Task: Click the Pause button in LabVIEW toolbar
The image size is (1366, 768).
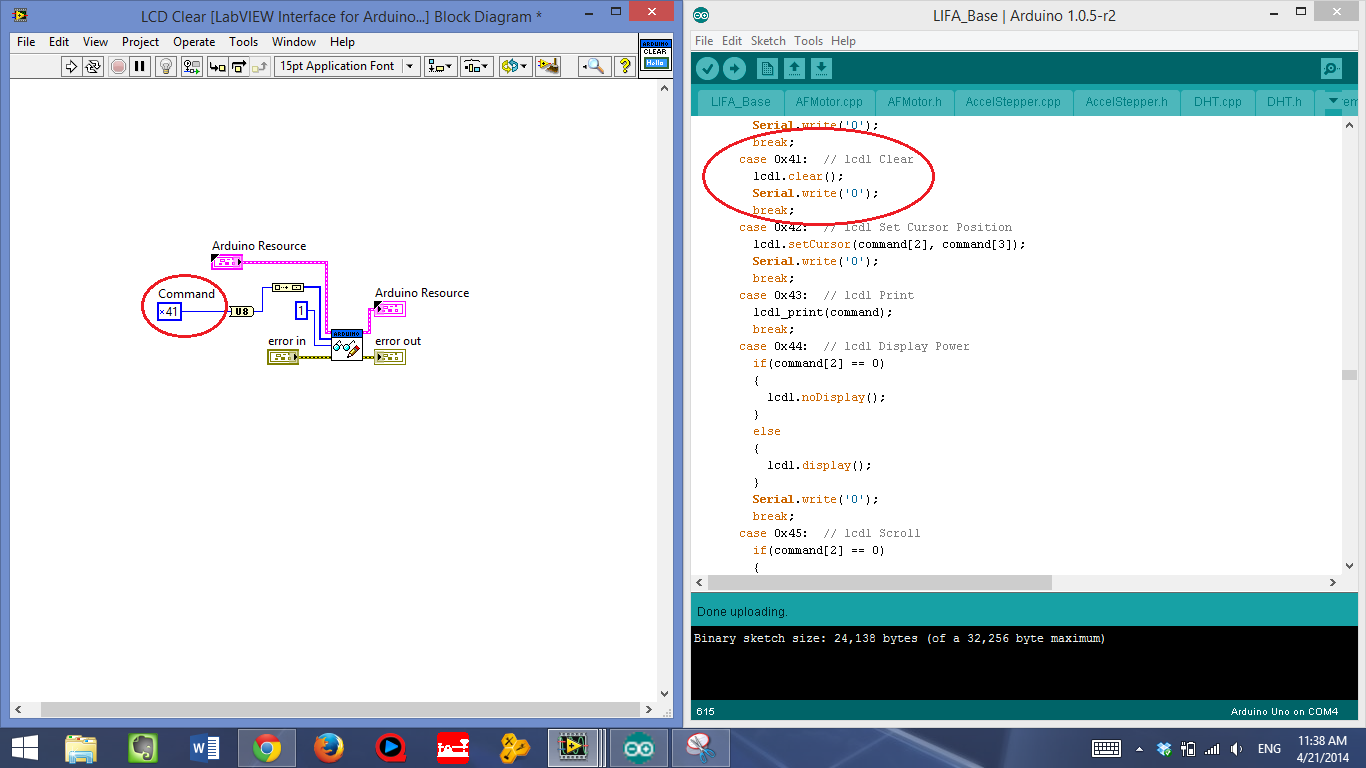Action: (x=140, y=66)
